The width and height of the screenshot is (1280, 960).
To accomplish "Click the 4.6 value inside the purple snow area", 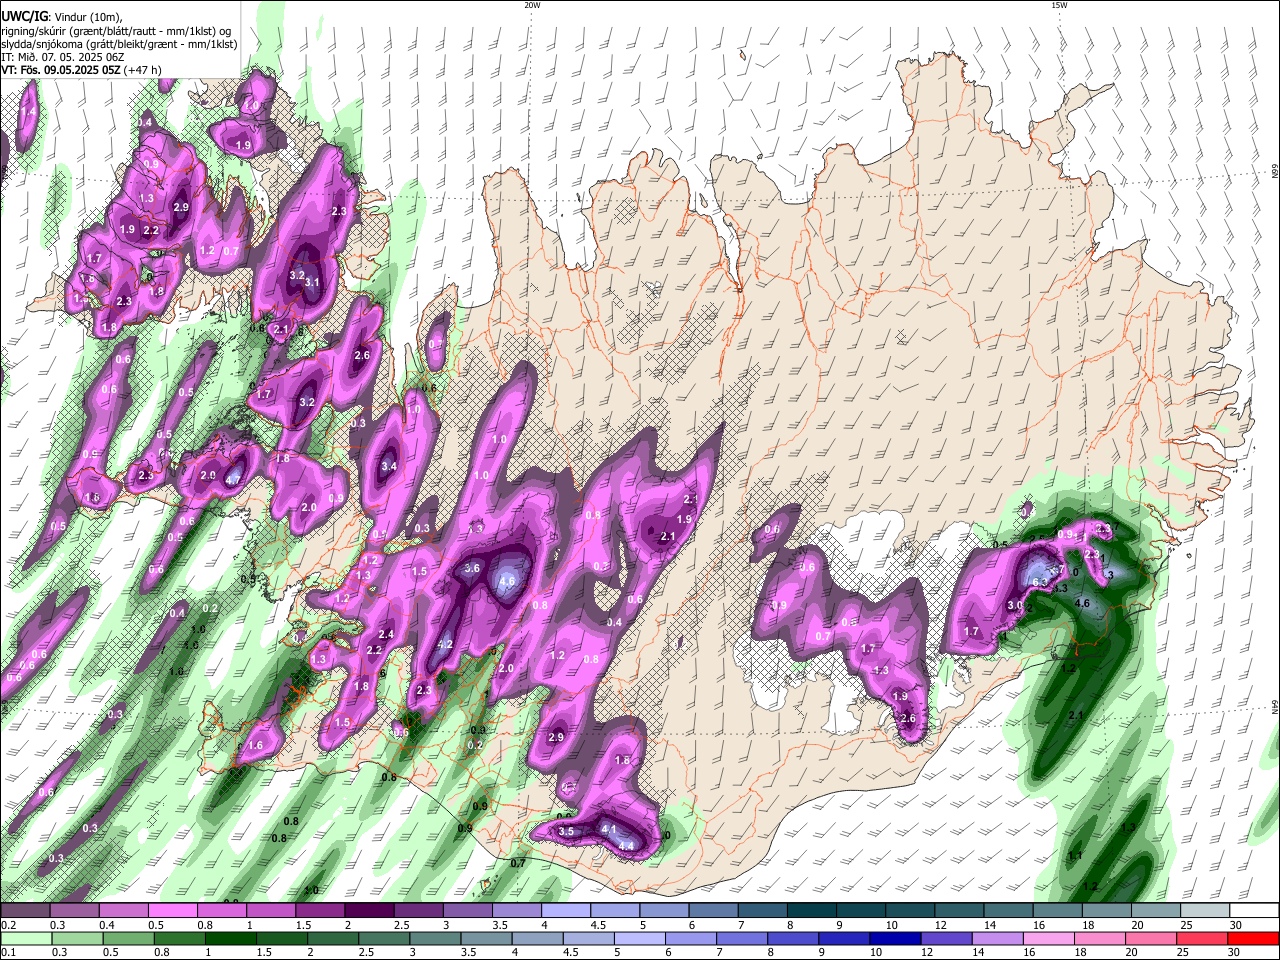I will pos(506,581).
